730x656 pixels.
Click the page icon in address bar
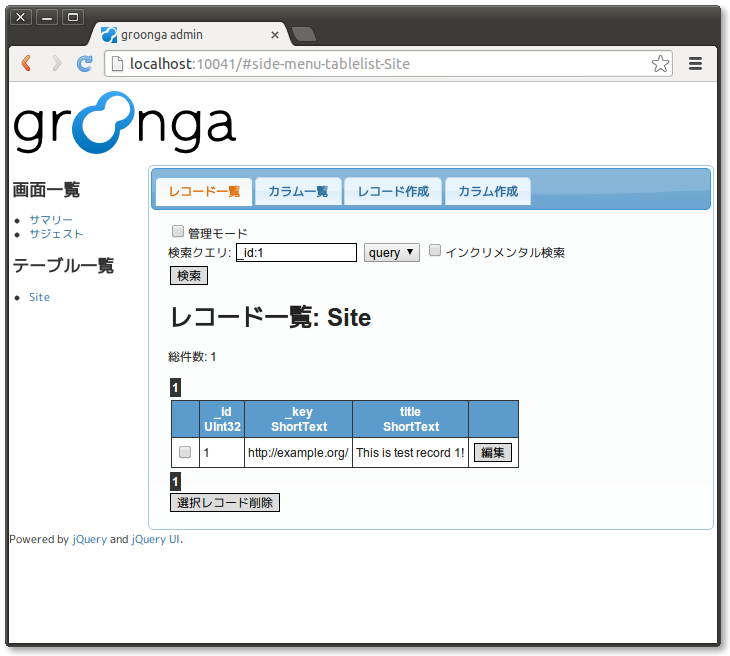click(117, 64)
